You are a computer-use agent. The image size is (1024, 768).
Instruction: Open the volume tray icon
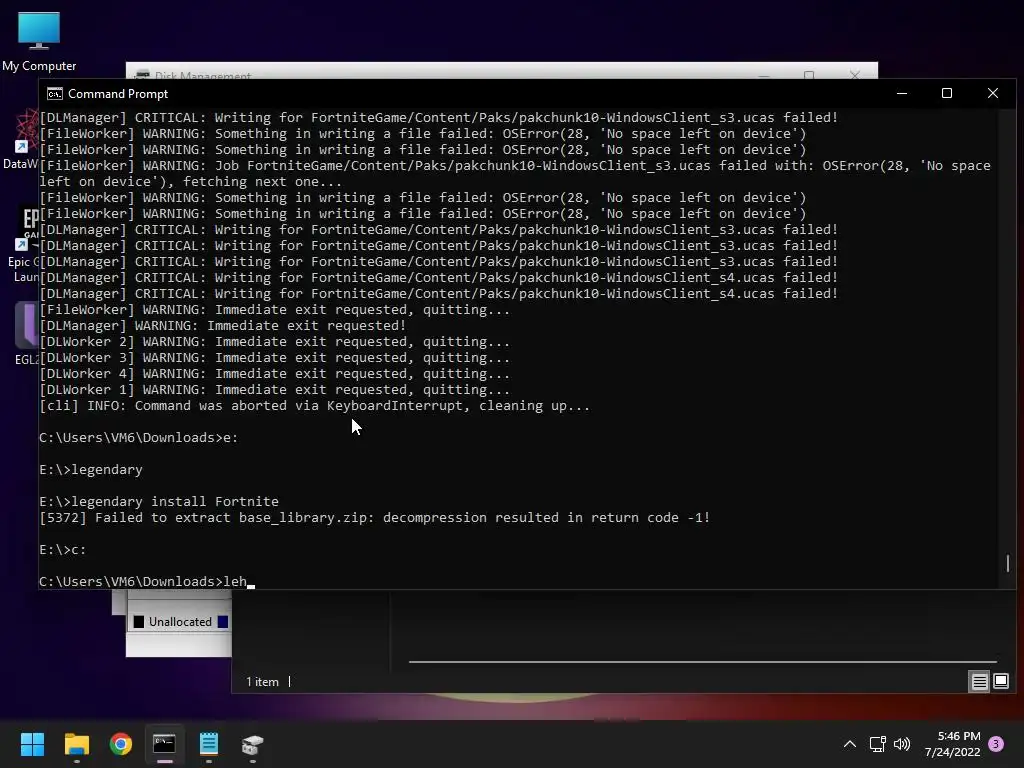tap(902, 744)
